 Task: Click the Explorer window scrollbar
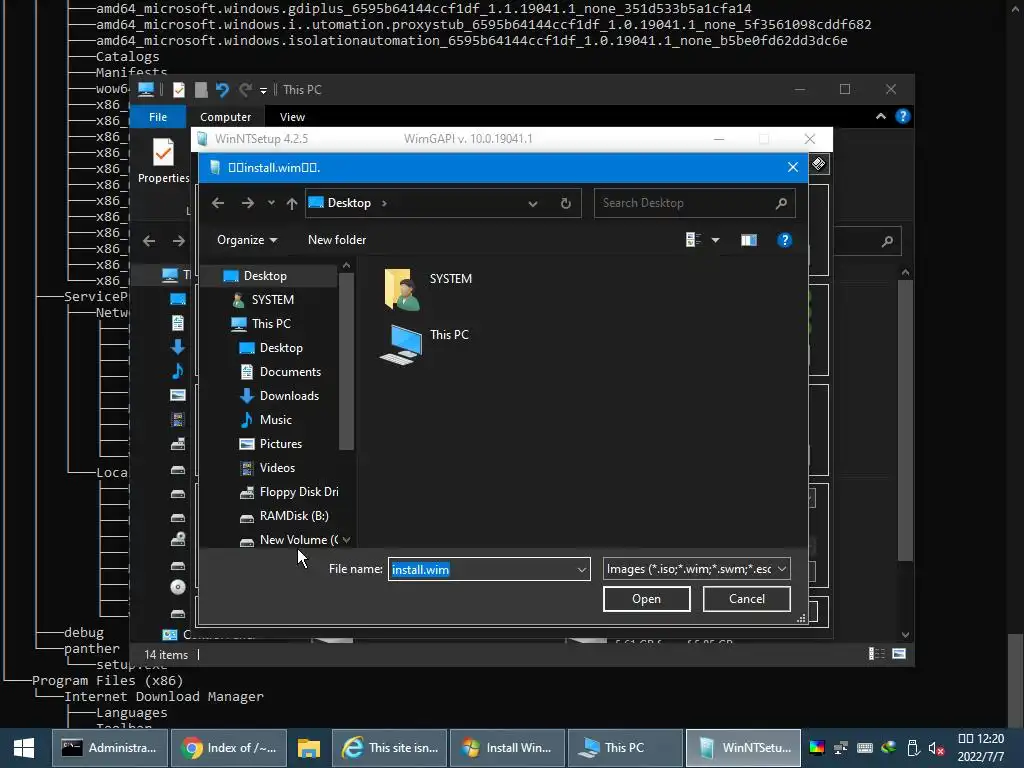point(905,420)
